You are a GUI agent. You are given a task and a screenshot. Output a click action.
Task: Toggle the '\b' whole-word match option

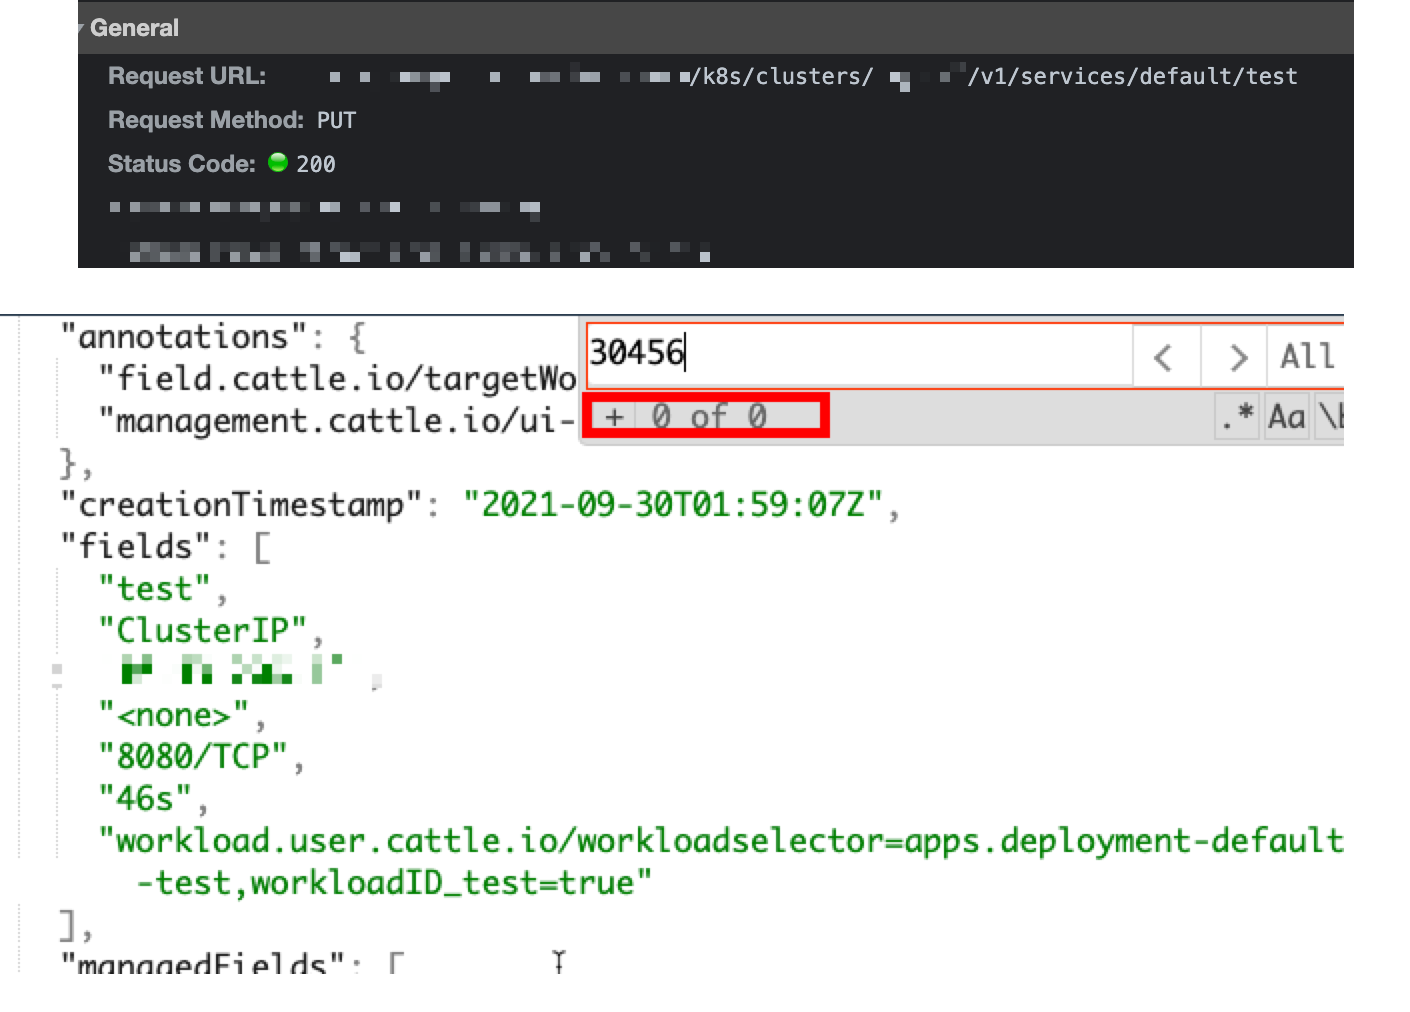coord(1331,416)
